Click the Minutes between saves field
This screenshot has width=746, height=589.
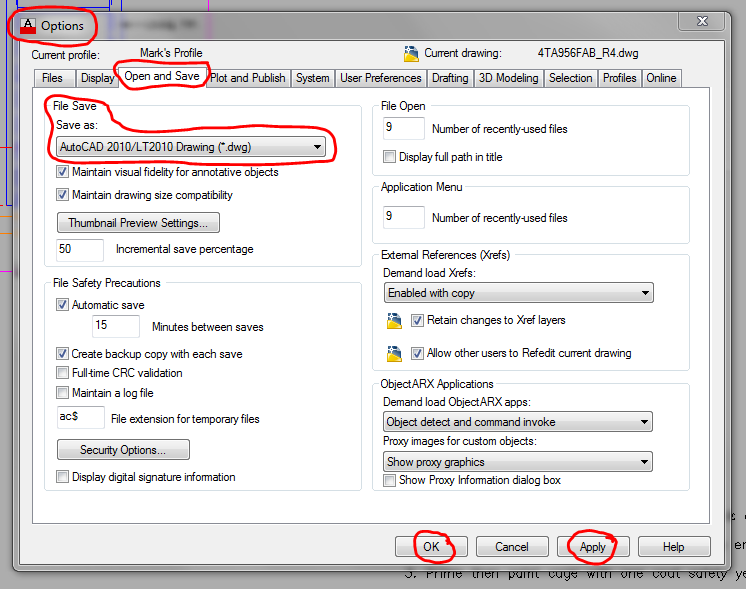click(116, 326)
